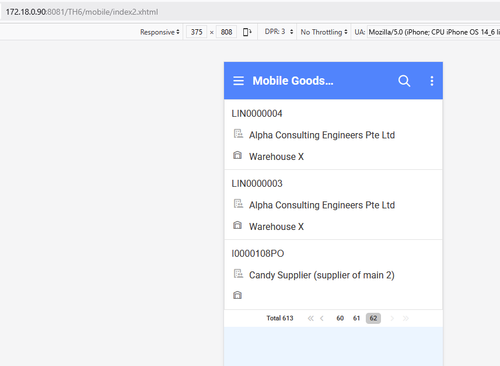This screenshot has width=500, height=366.
Task: Click warehouse icon in the LIN0000003 card
Action: click(237, 225)
